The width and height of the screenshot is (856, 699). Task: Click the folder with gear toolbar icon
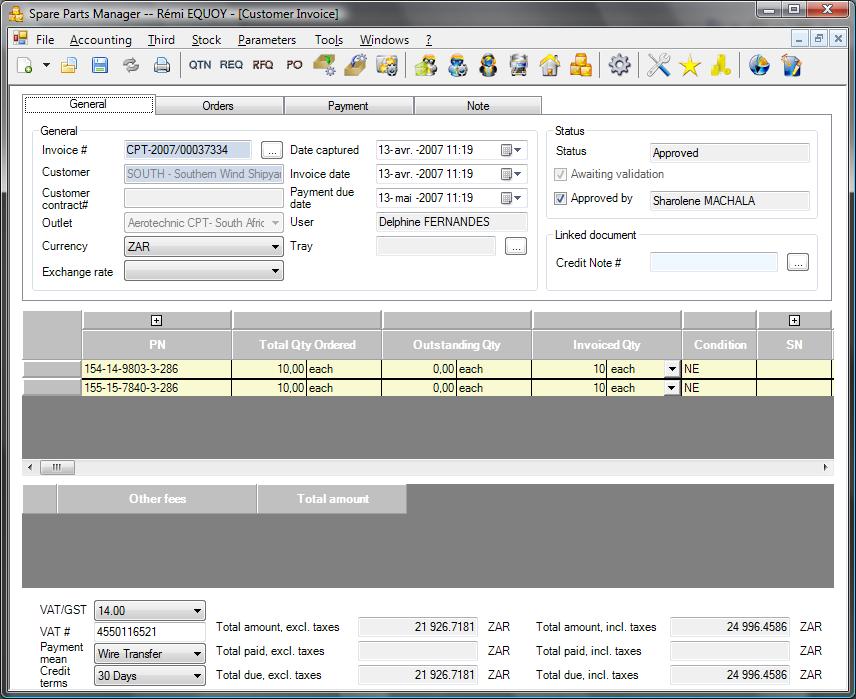pyautogui.click(x=387, y=66)
